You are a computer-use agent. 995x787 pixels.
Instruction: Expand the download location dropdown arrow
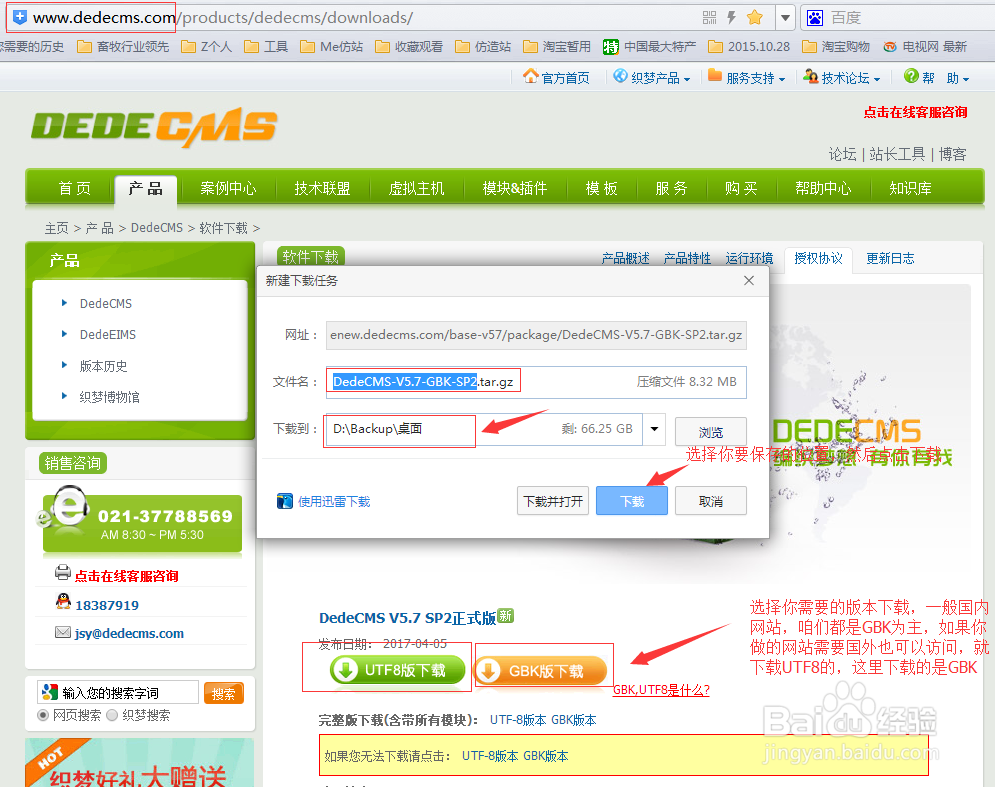pos(654,429)
